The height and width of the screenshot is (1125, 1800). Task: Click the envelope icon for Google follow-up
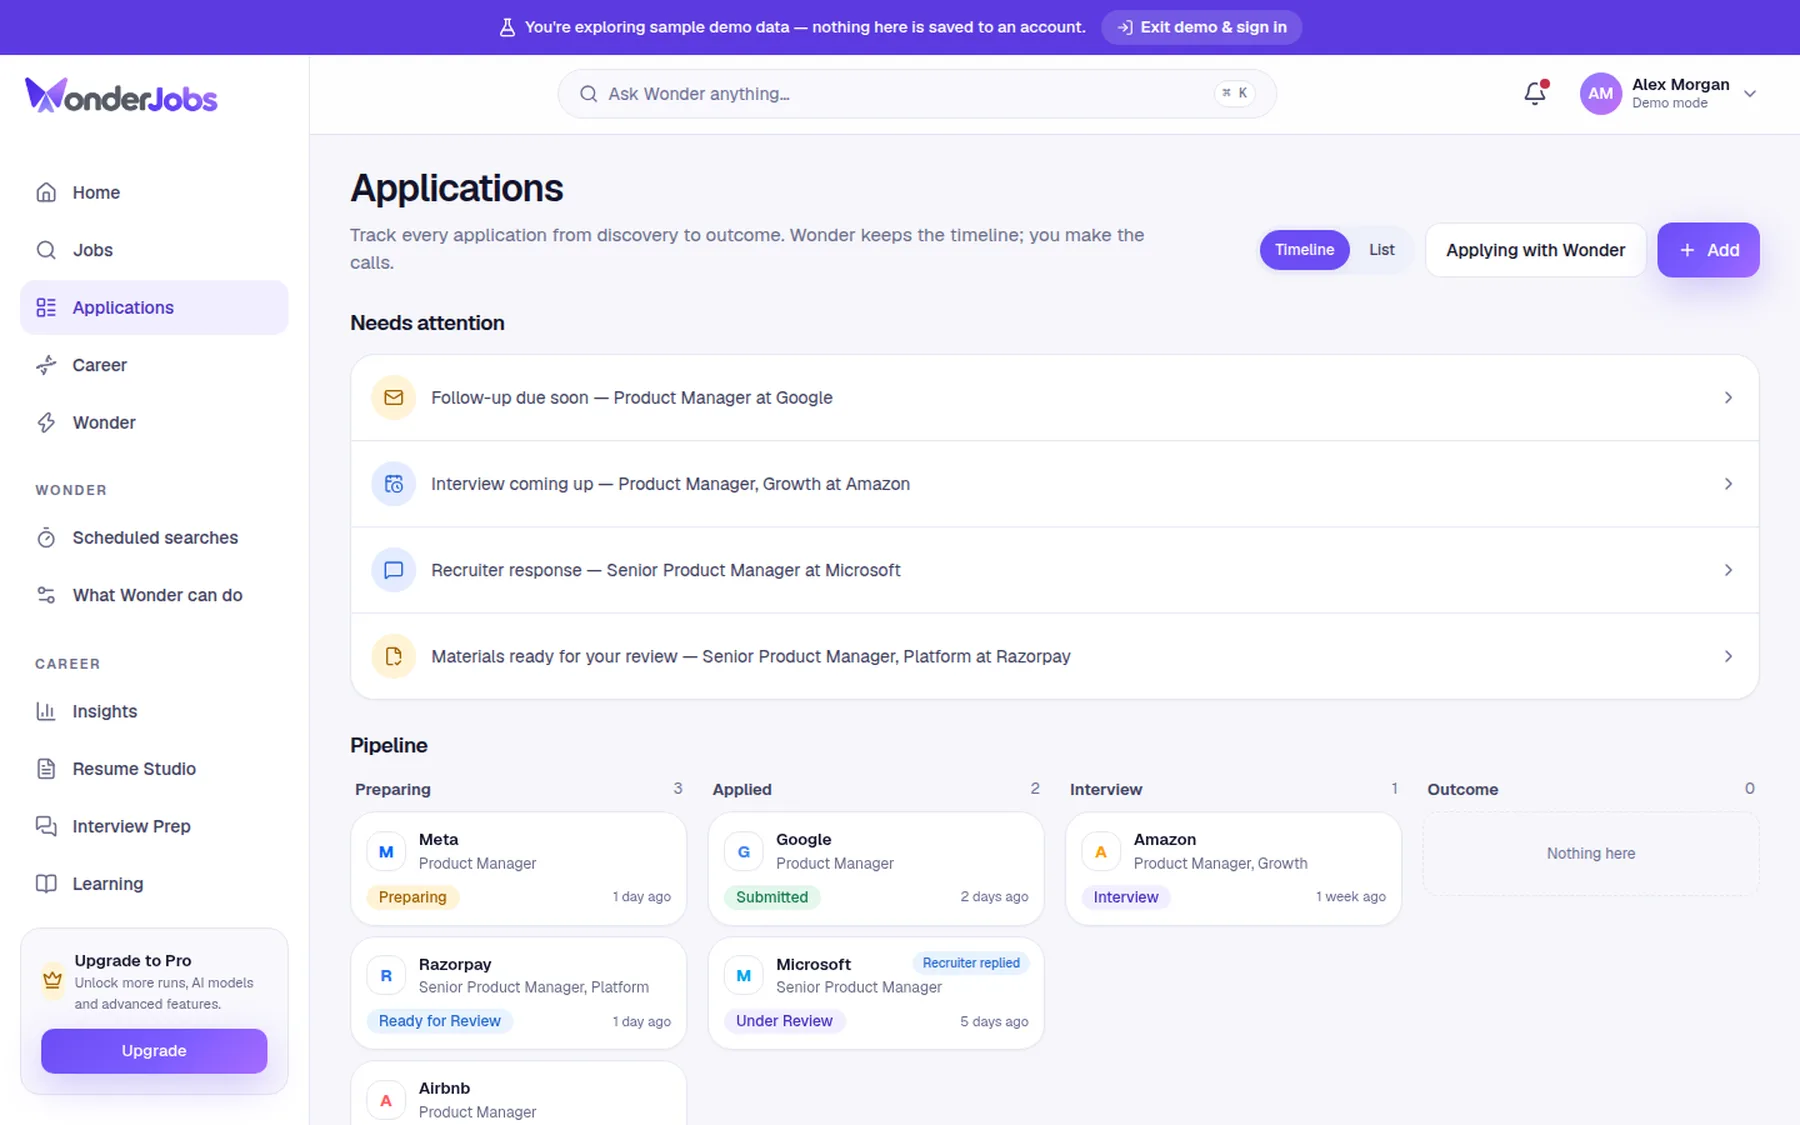point(393,398)
